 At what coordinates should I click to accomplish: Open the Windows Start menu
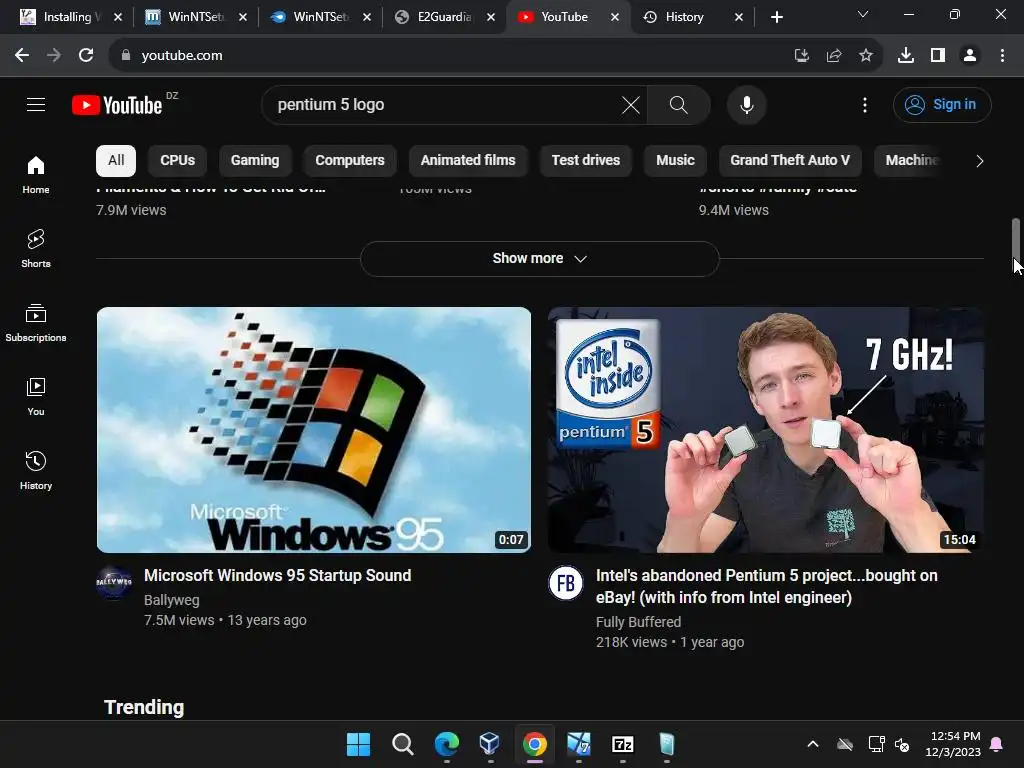[x=358, y=744]
